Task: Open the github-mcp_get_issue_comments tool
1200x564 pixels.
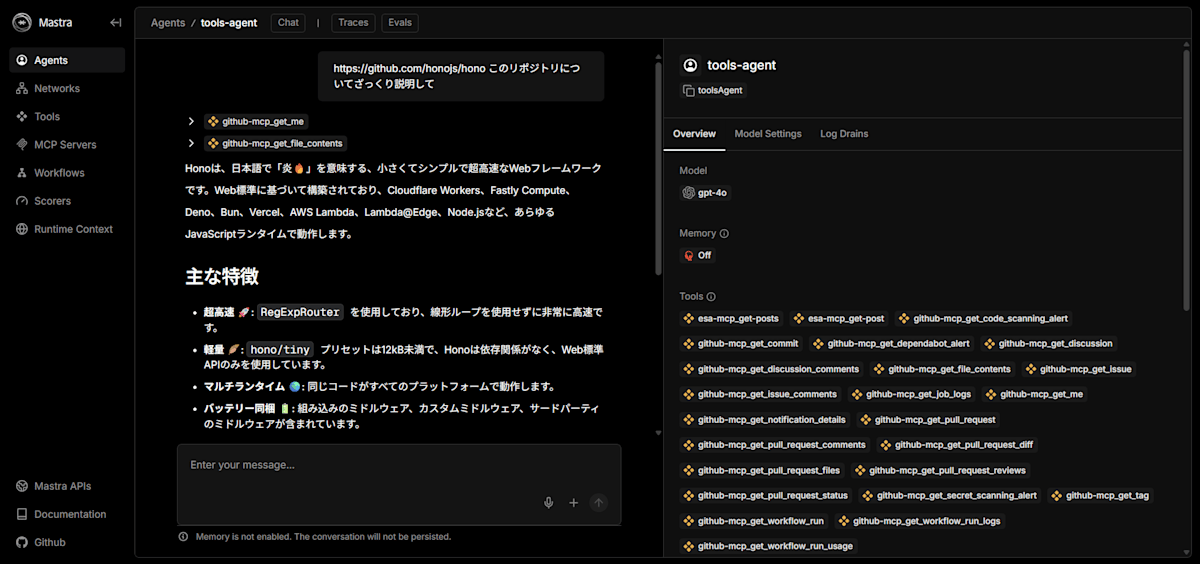Action: click(x=760, y=394)
